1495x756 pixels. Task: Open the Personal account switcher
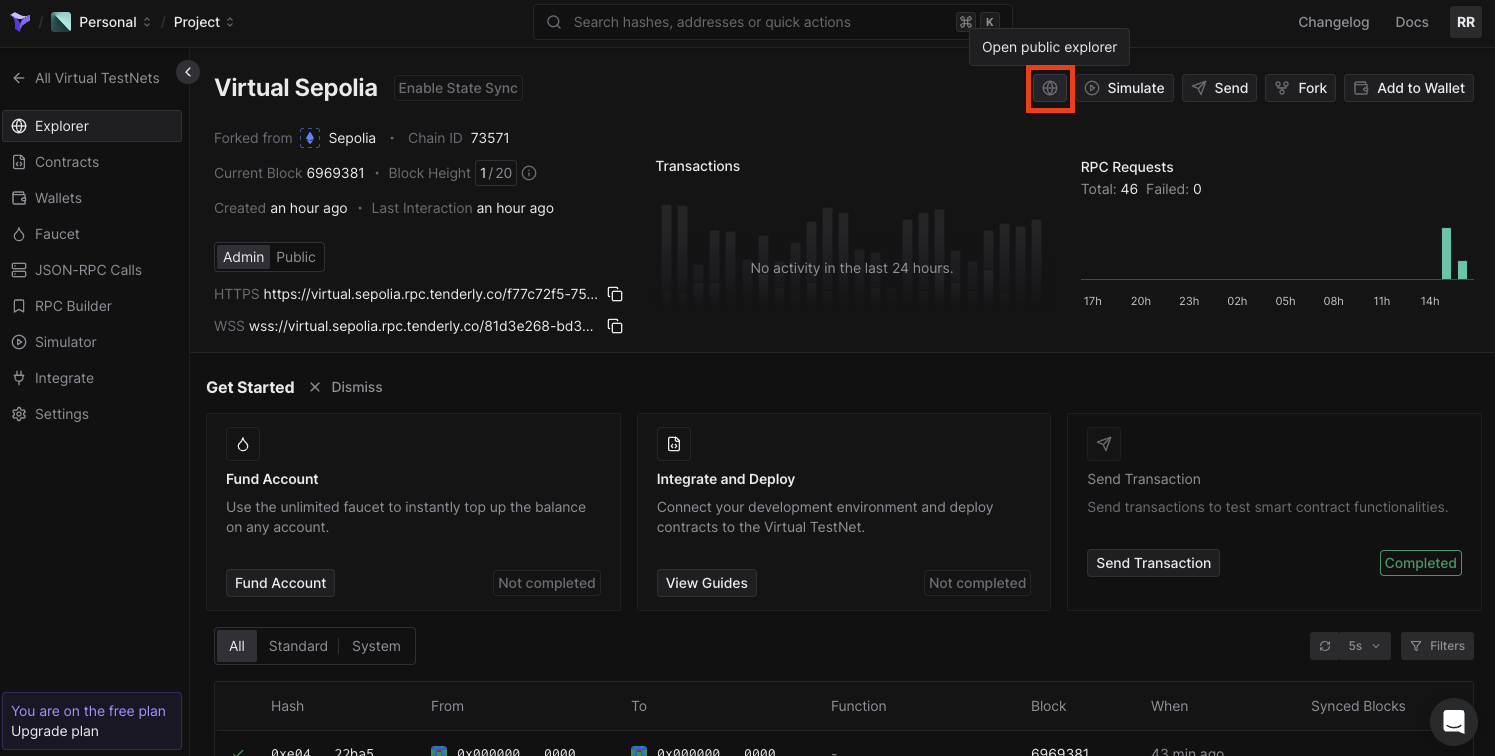pyautogui.click(x=102, y=22)
